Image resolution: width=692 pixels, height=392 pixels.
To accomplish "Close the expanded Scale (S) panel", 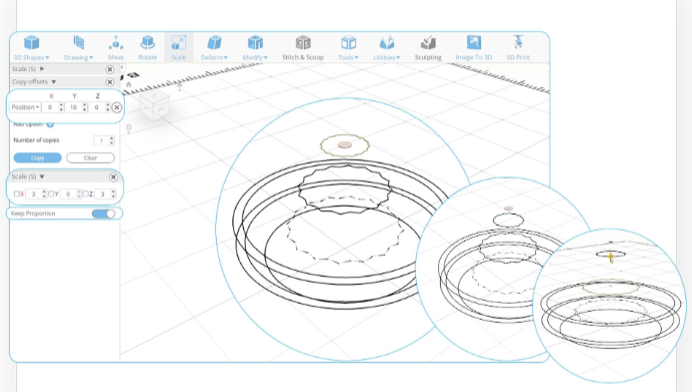I will pos(113,177).
